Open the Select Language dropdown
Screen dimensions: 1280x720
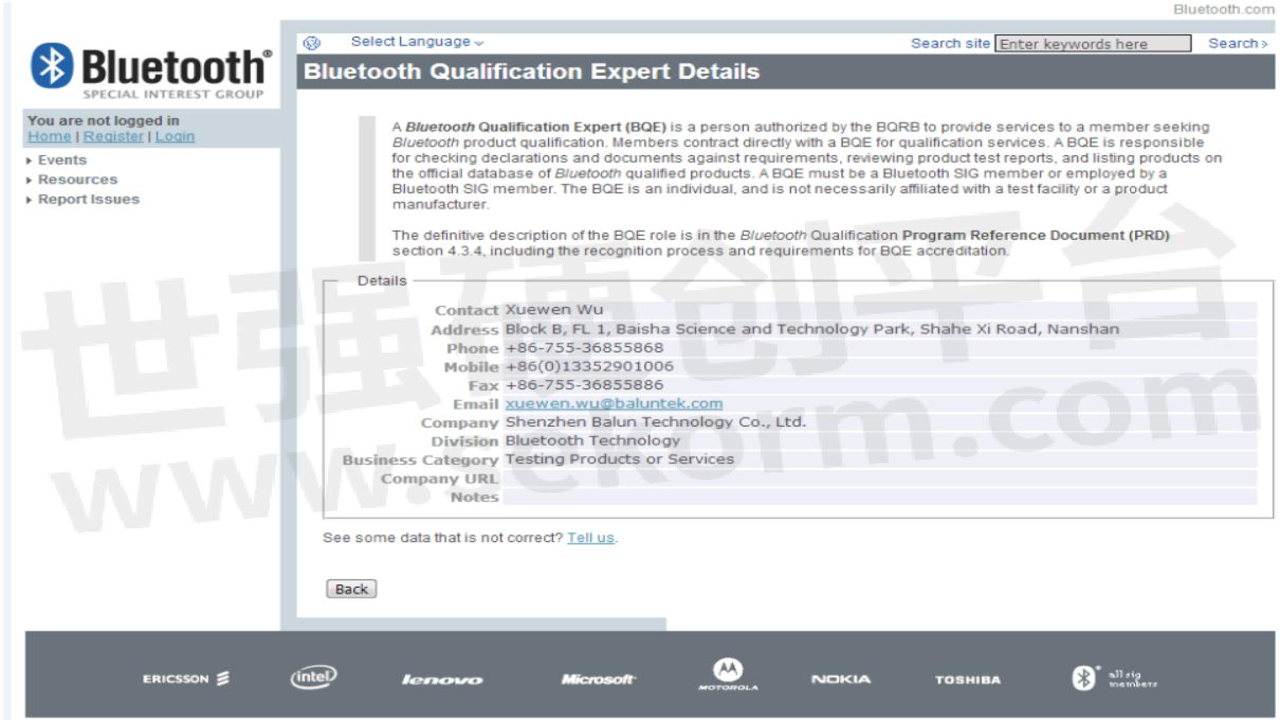[x=417, y=42]
